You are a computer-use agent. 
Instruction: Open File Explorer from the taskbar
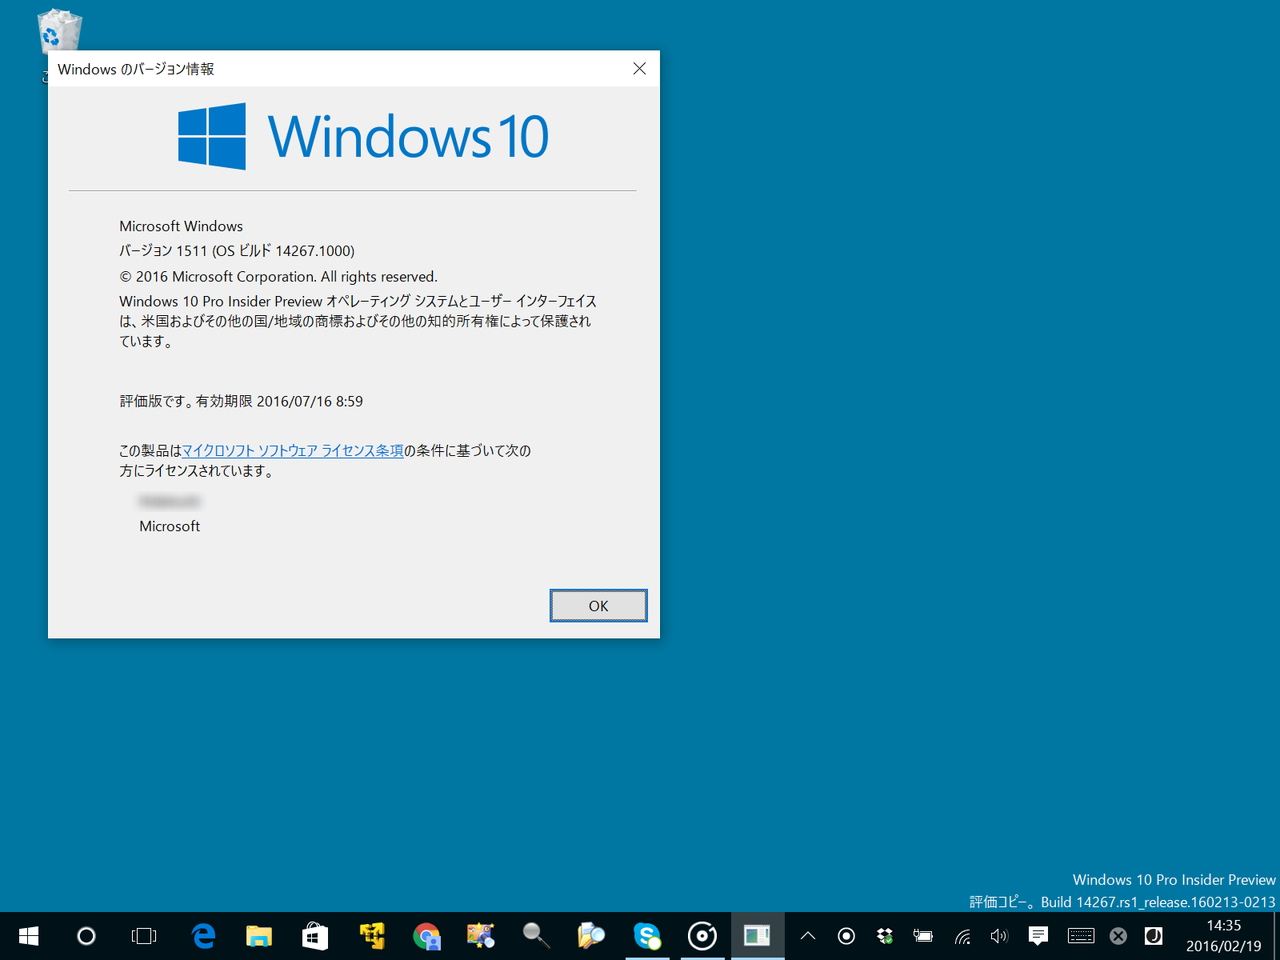pos(259,936)
